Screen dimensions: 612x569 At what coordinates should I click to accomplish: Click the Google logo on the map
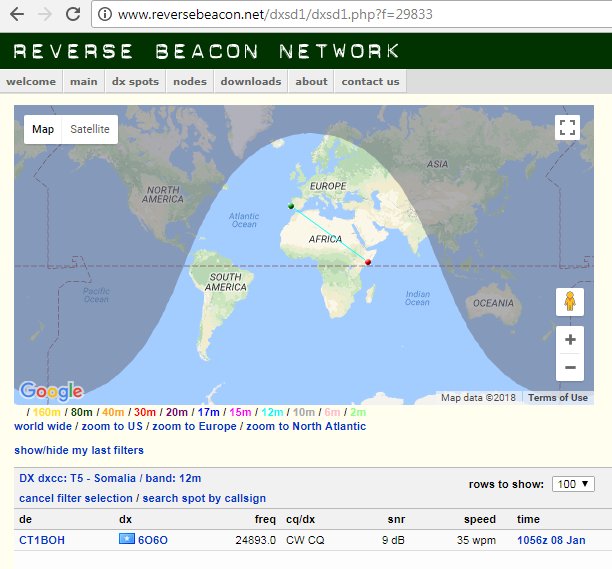click(x=51, y=391)
